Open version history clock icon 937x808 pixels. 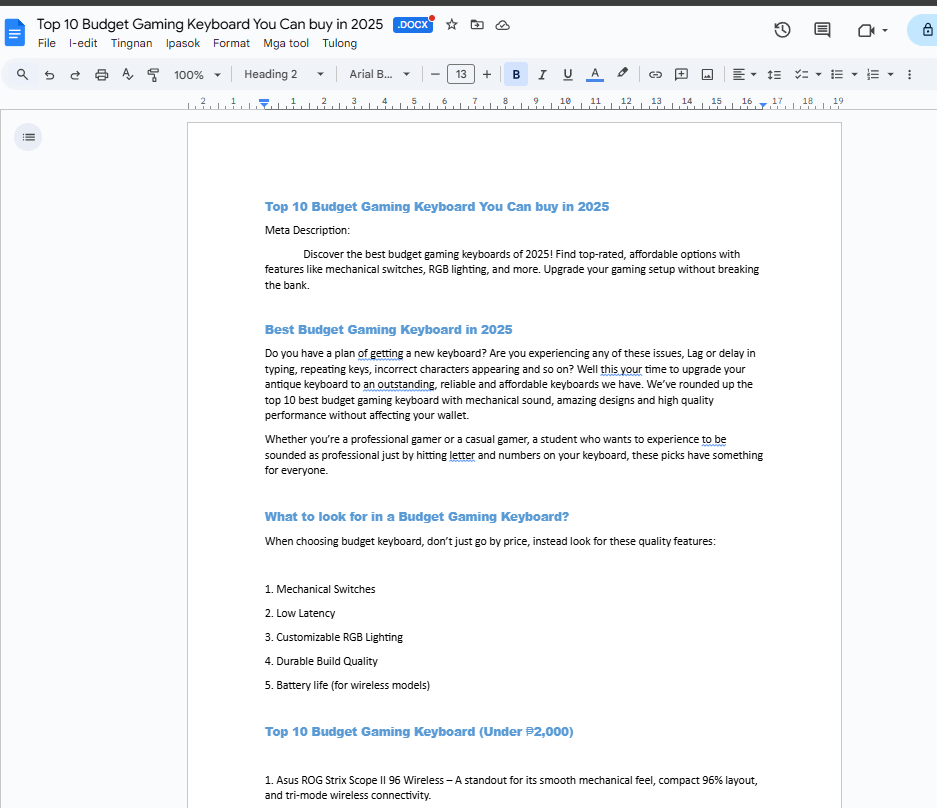(x=782, y=30)
